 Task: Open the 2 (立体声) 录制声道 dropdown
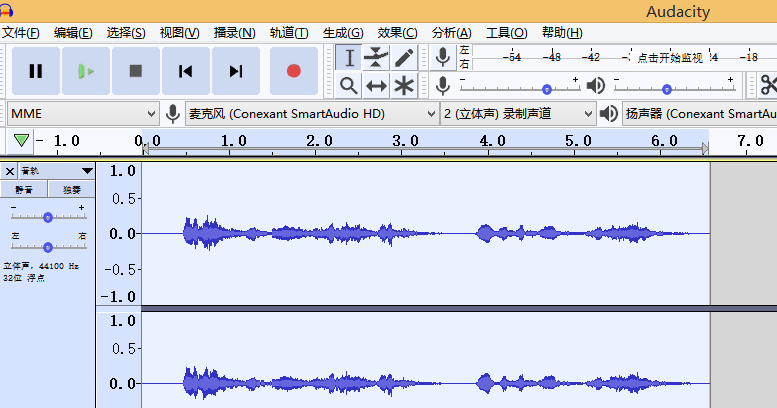(x=518, y=114)
